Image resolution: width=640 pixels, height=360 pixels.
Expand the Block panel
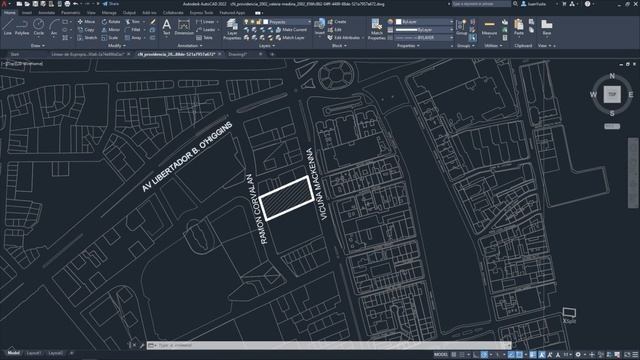click(339, 46)
